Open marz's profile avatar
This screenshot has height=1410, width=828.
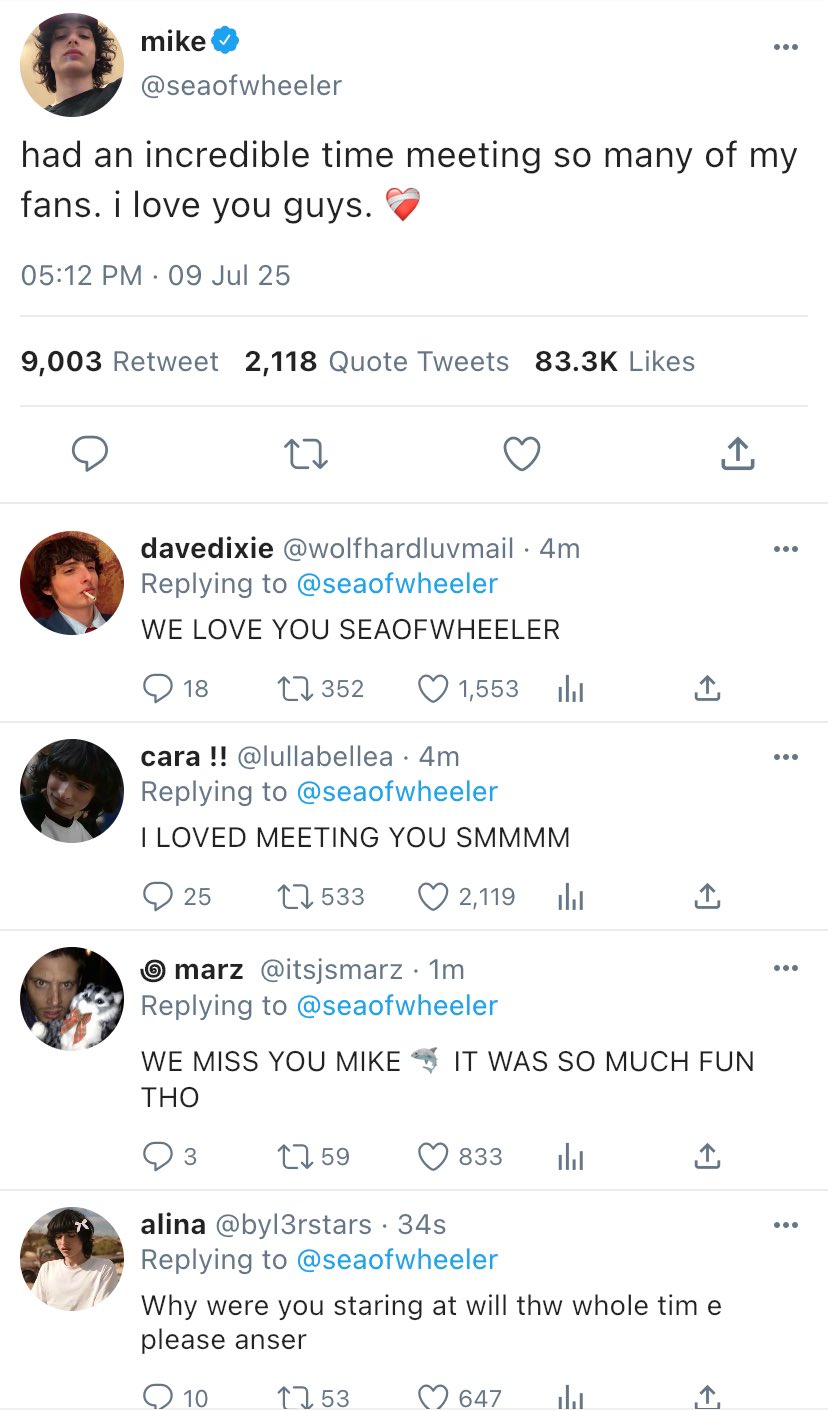point(72,998)
